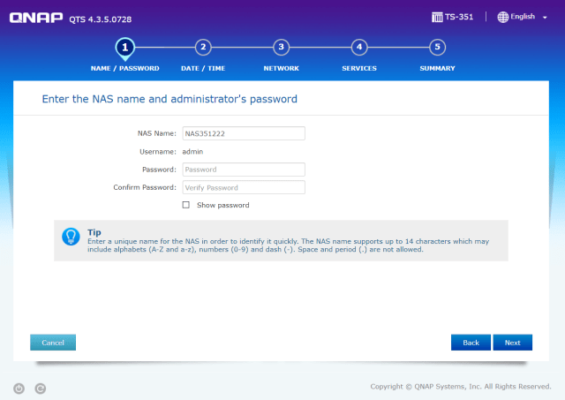The height and width of the screenshot is (400, 565).
Task: Click the globe language icon
Action: tap(503, 17)
